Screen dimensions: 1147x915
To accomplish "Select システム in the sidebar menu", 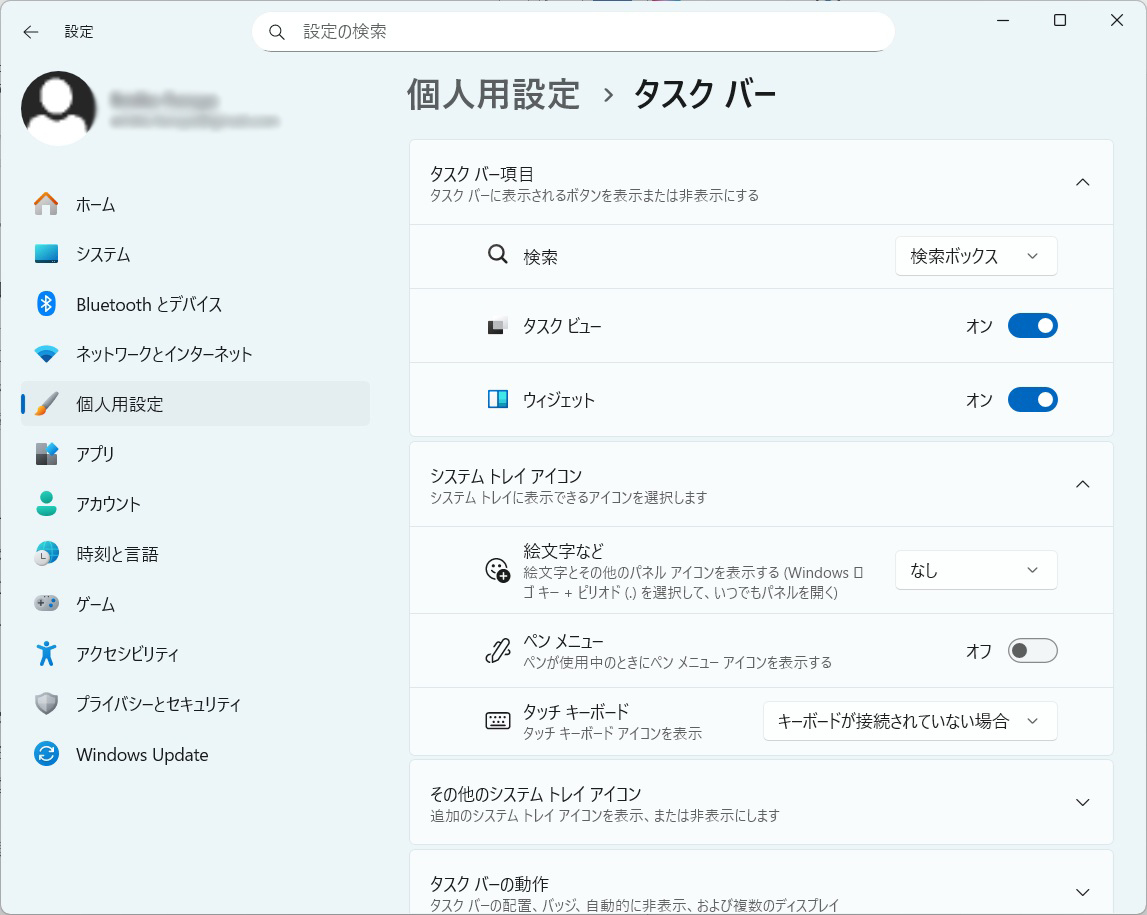I will (103, 254).
